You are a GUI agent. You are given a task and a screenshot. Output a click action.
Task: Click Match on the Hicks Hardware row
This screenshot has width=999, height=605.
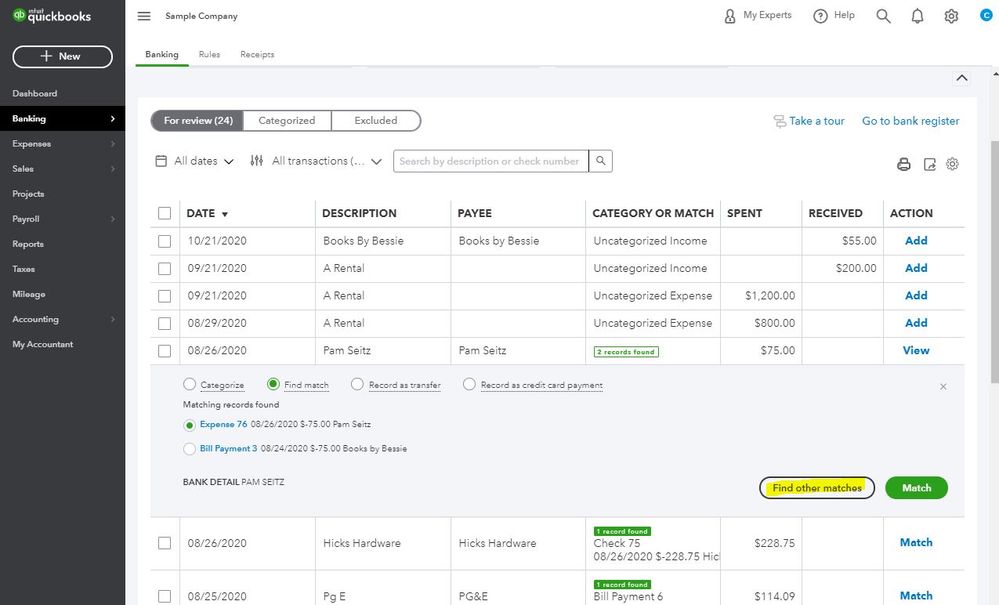pos(916,543)
